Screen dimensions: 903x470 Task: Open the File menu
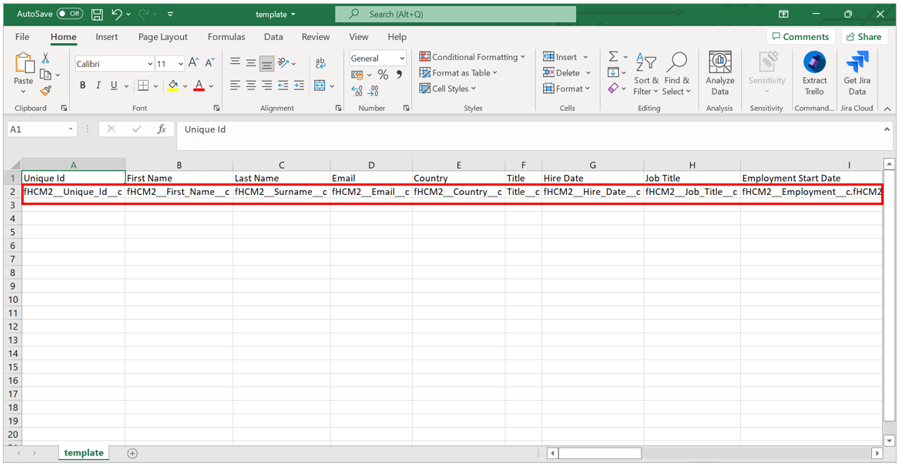click(22, 37)
